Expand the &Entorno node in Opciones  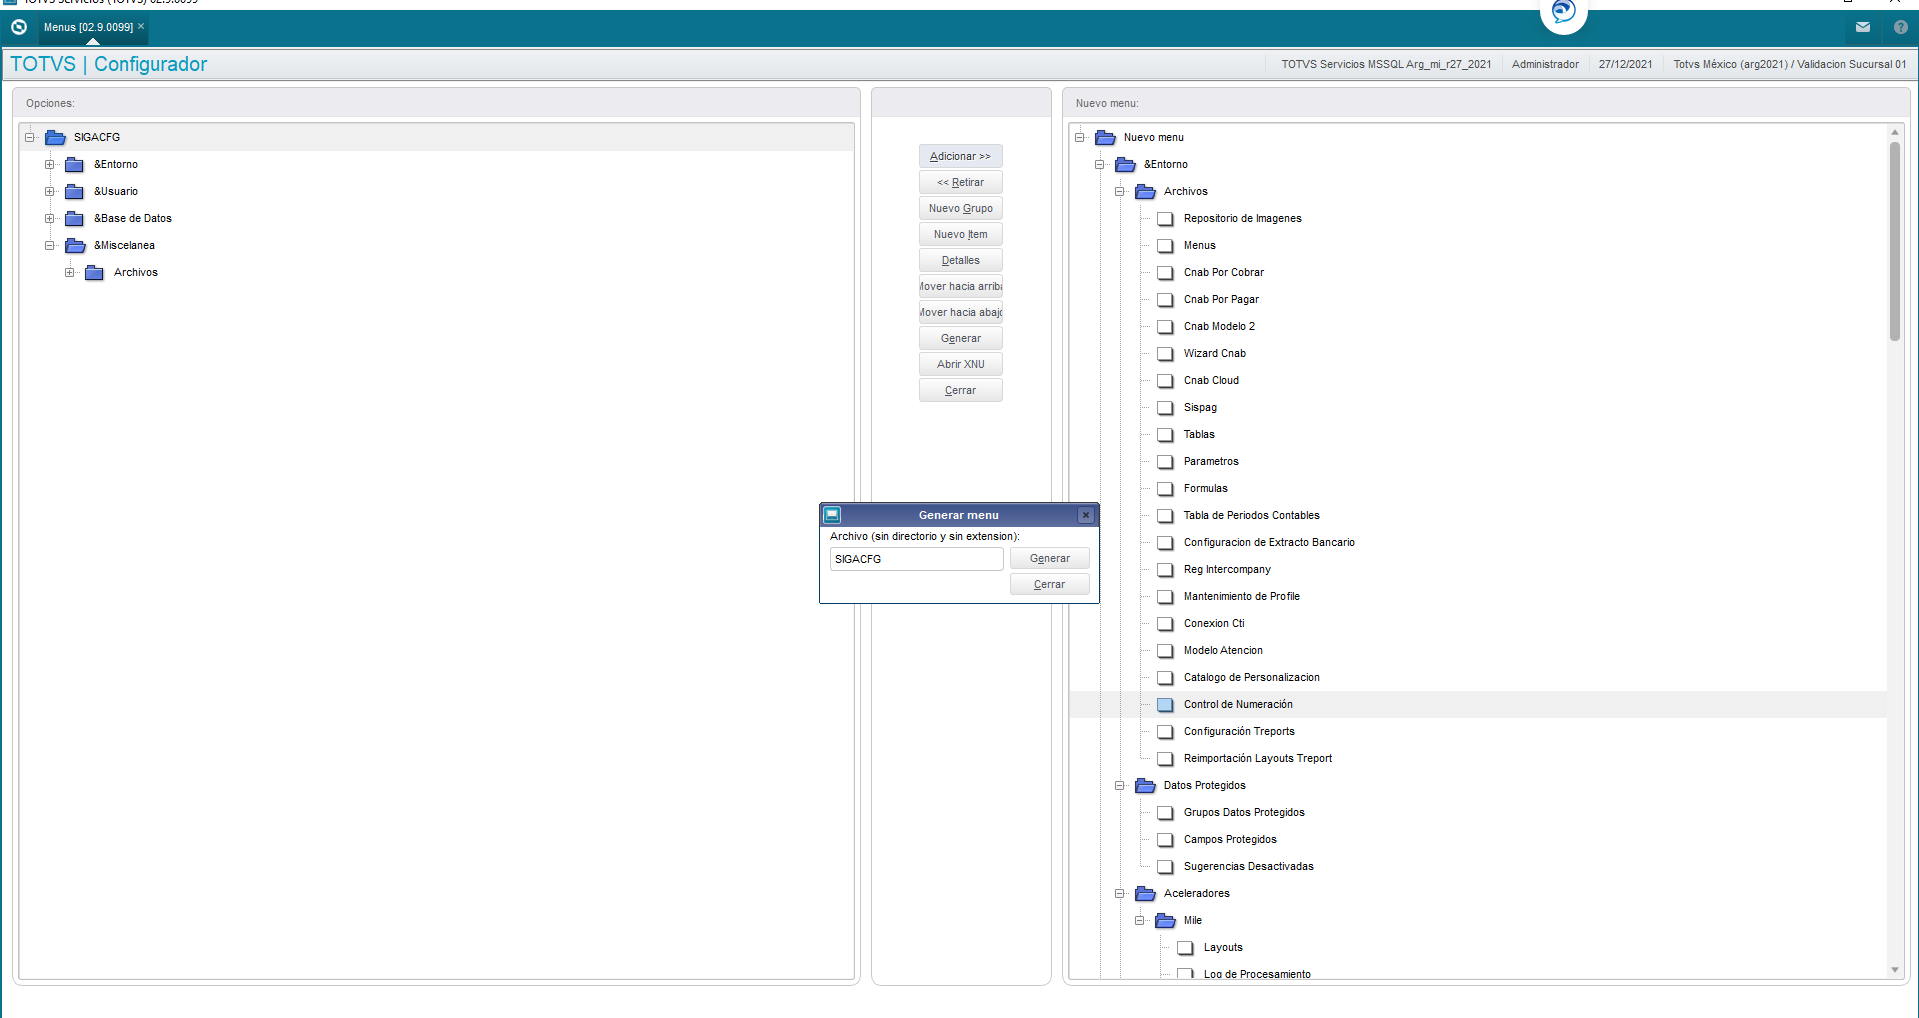click(50, 164)
